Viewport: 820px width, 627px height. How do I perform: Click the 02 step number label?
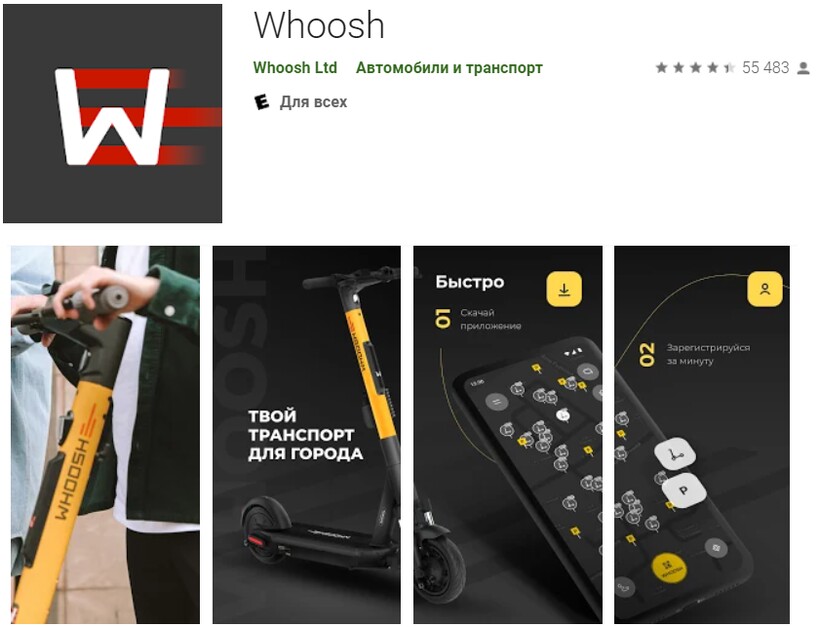coord(647,355)
